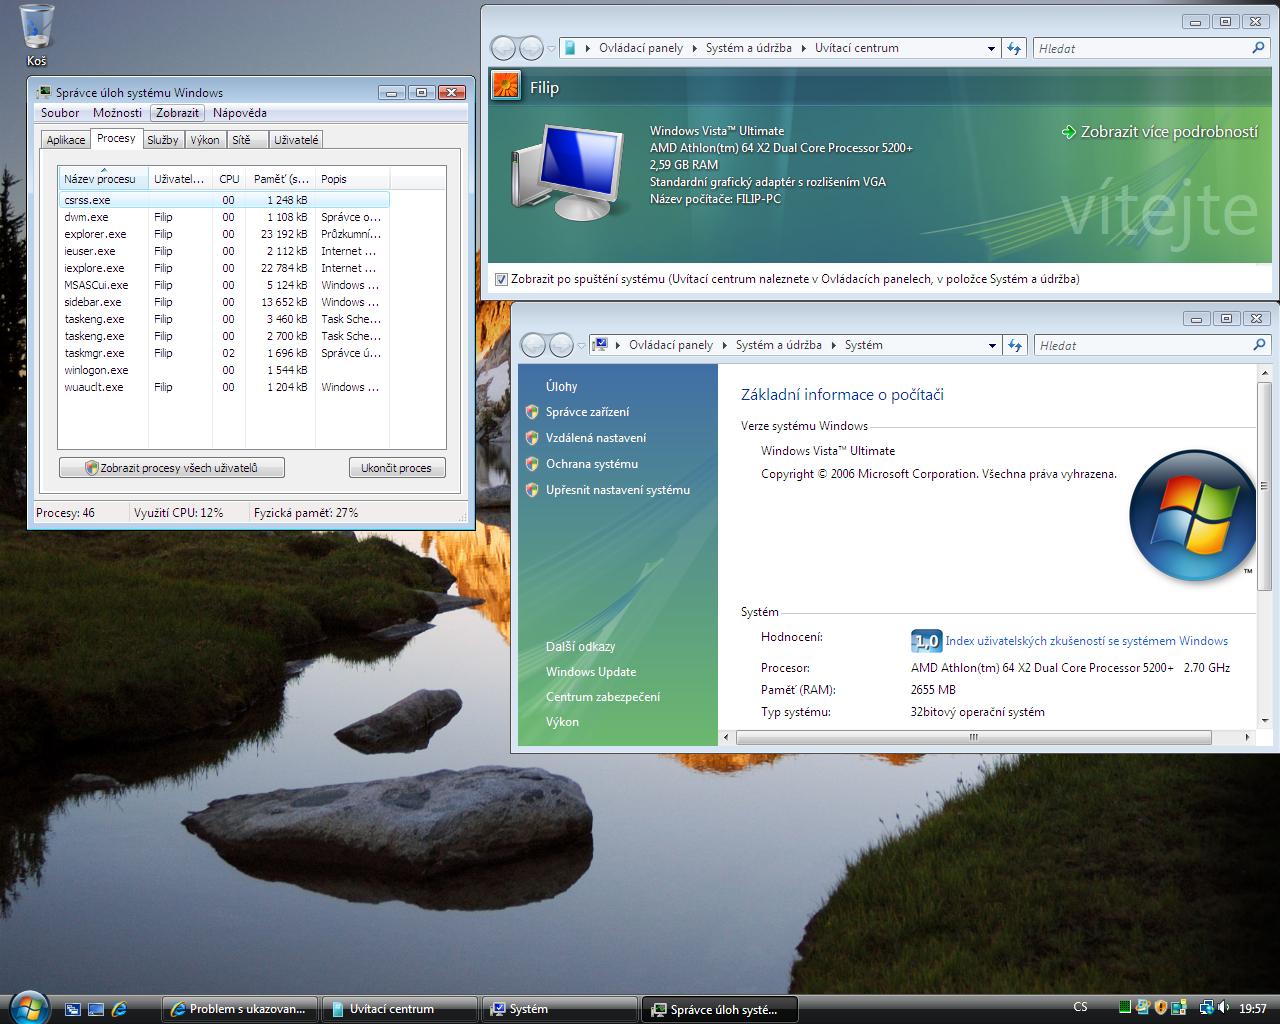Switch to the Služby tab

click(x=162, y=140)
